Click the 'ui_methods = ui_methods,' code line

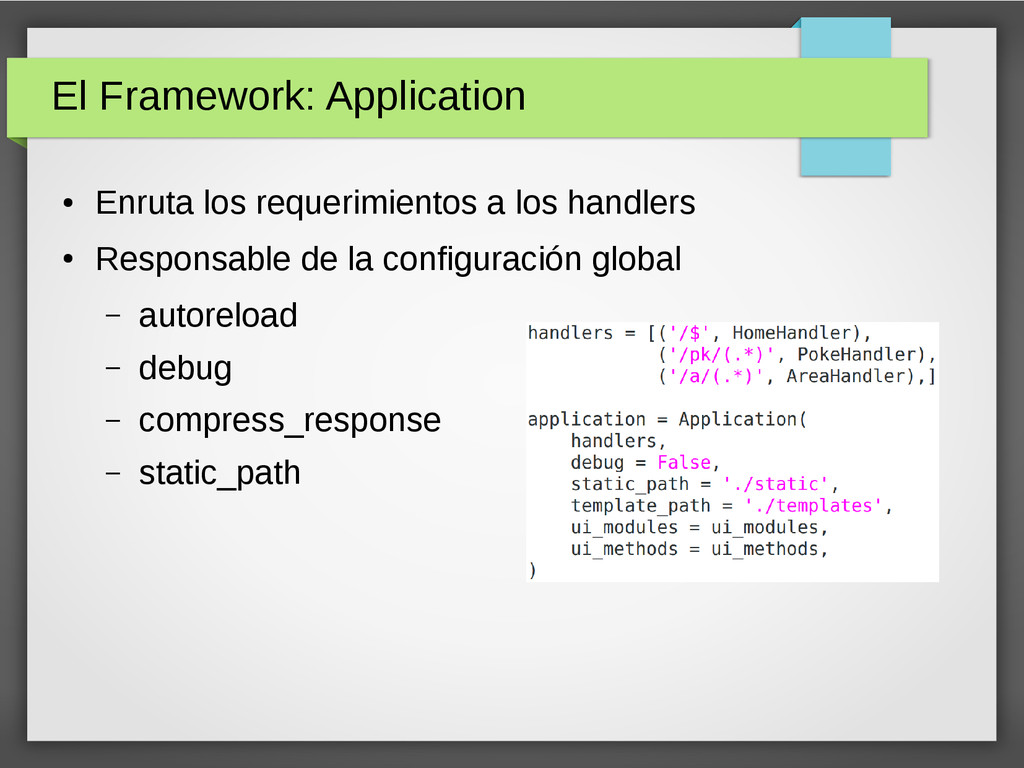[x=699, y=549]
